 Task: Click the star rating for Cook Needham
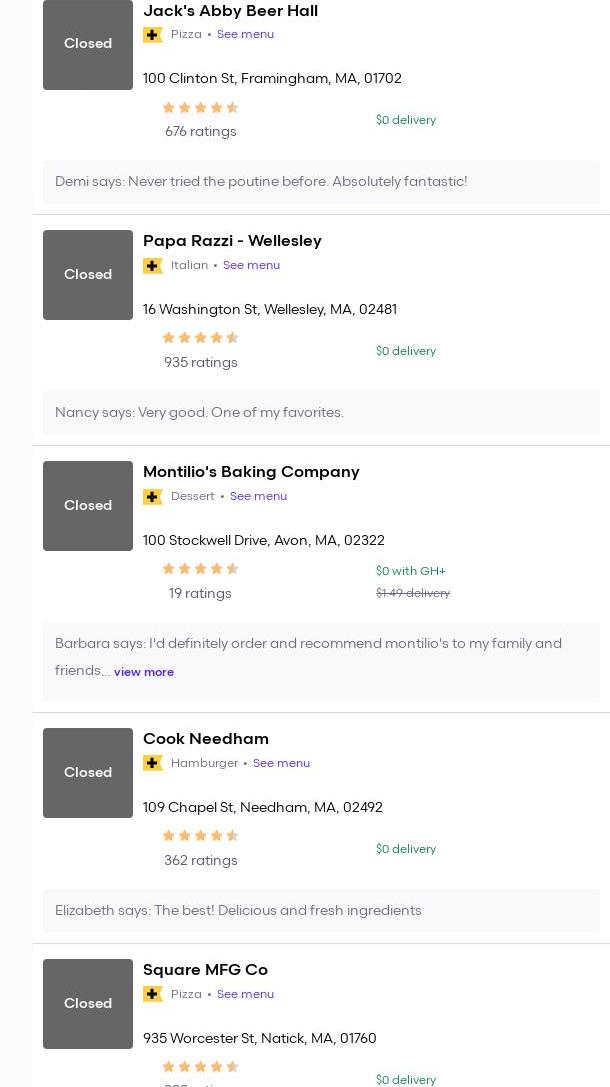[x=200, y=836]
